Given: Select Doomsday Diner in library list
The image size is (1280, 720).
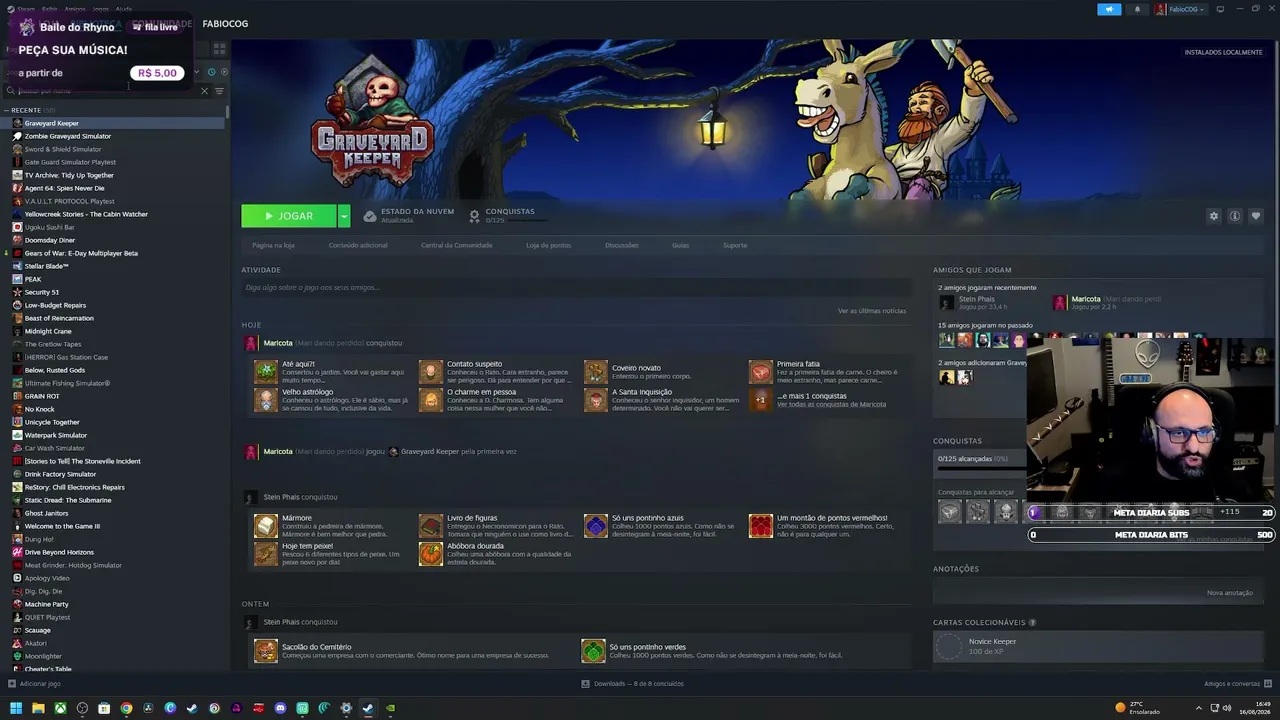Looking at the screenshot, I should coord(50,240).
